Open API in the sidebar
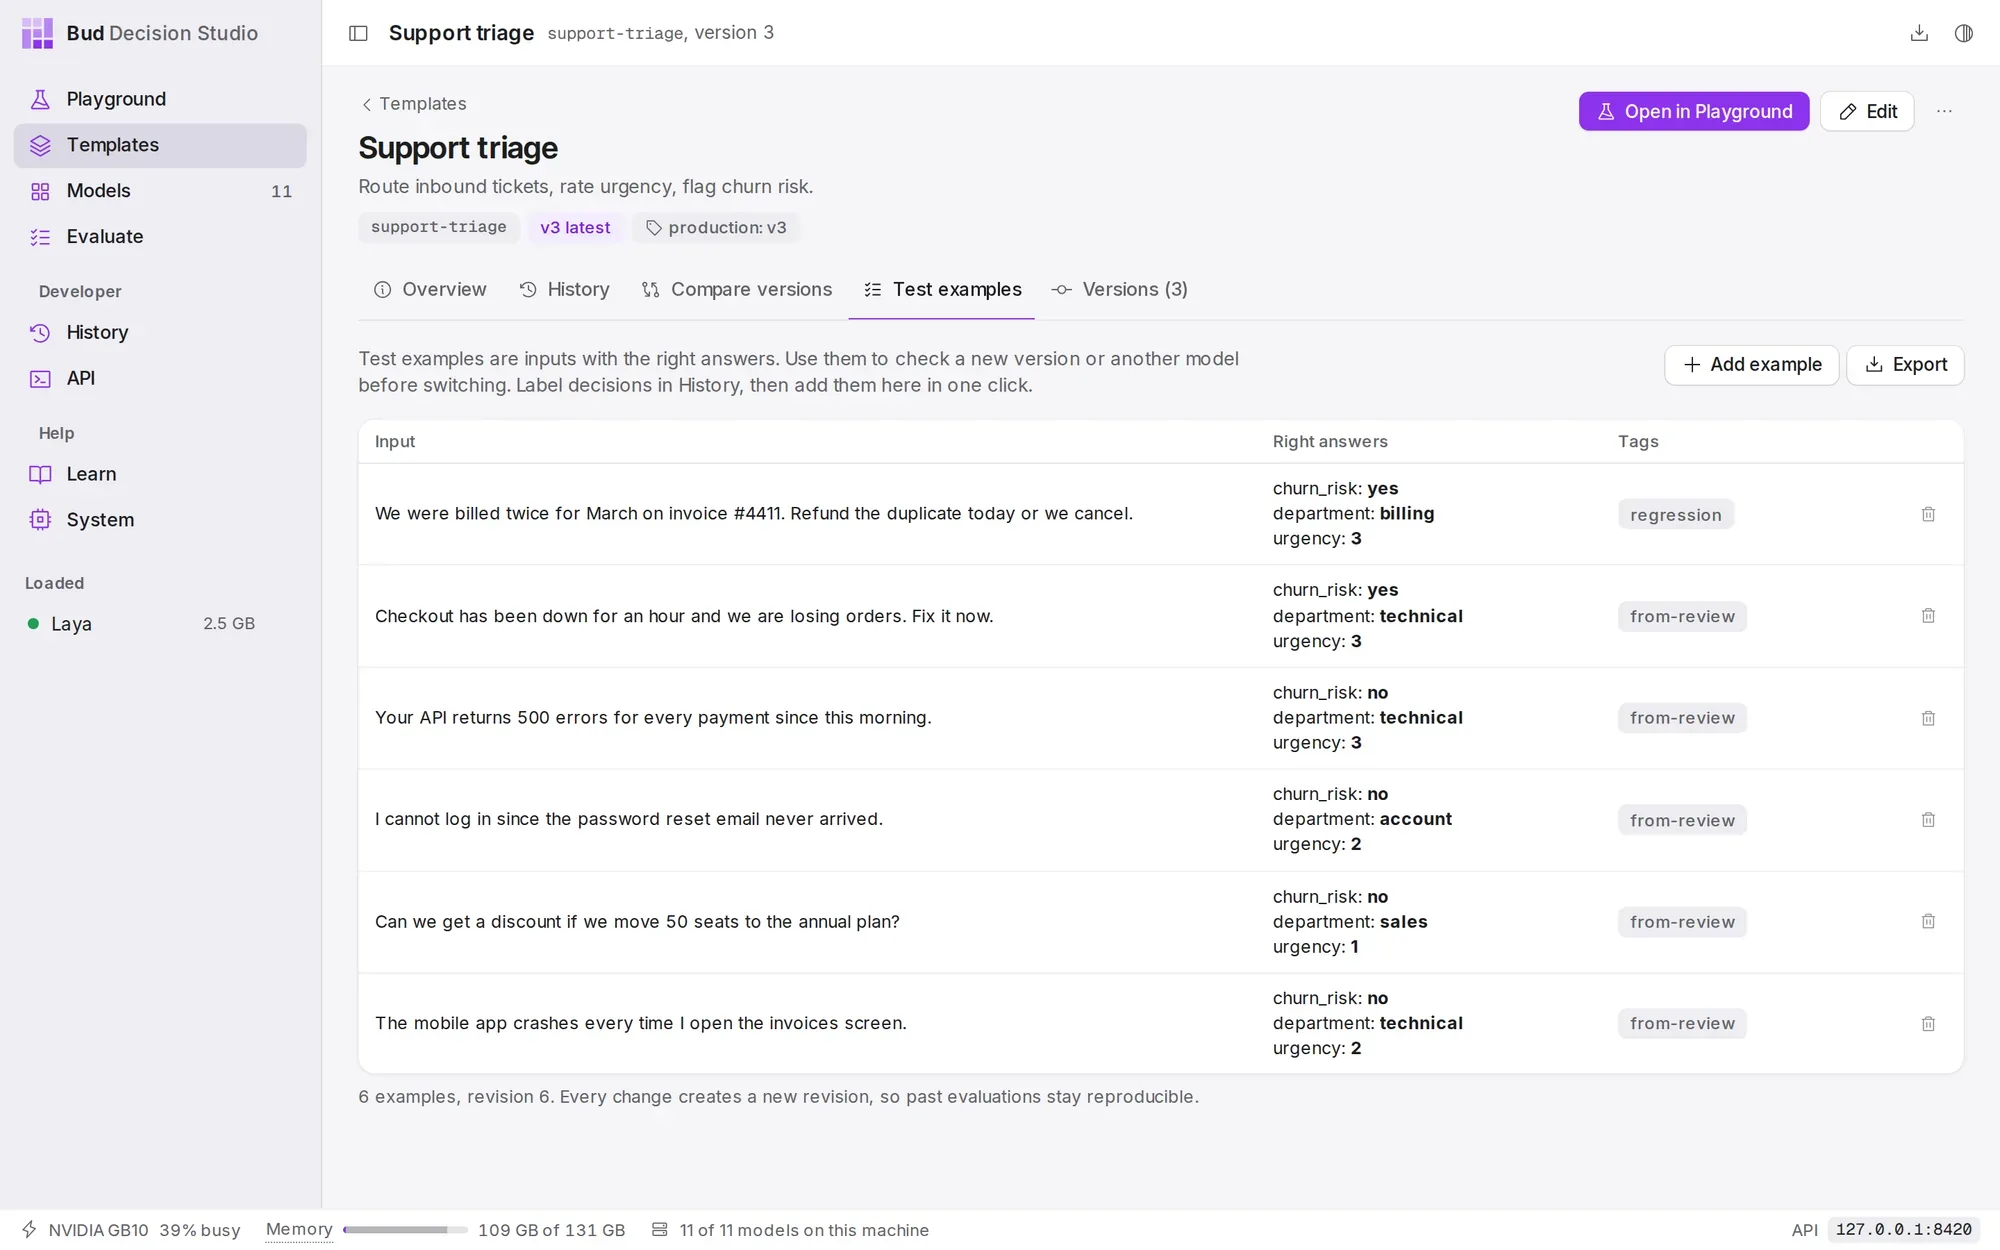Viewport: 2000px width, 1250px height. tap(160, 379)
